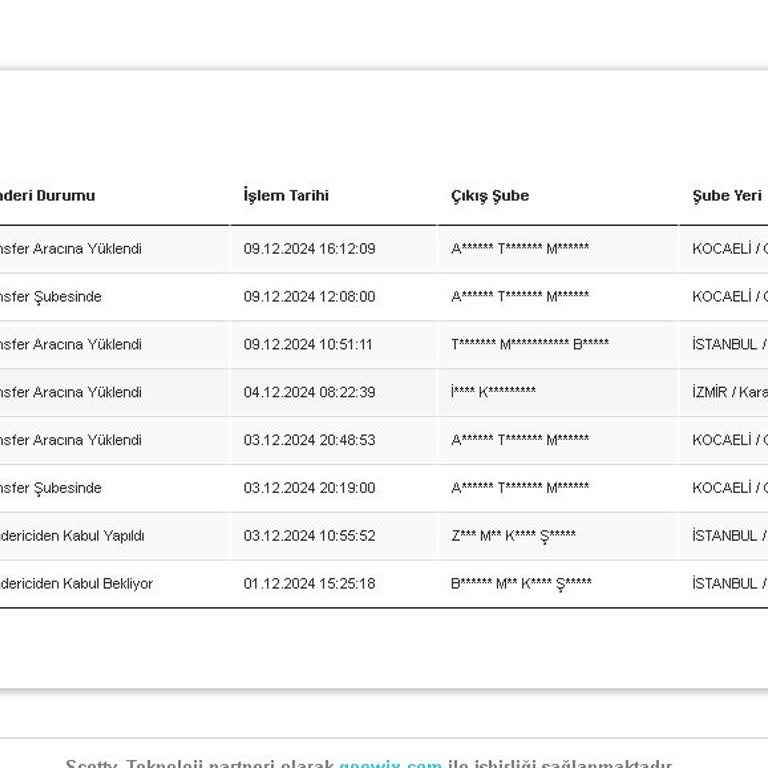Click Aracına Yüklendi status in the 20:48:53 row
Image resolution: width=768 pixels, height=768 pixels.
tap(71, 440)
